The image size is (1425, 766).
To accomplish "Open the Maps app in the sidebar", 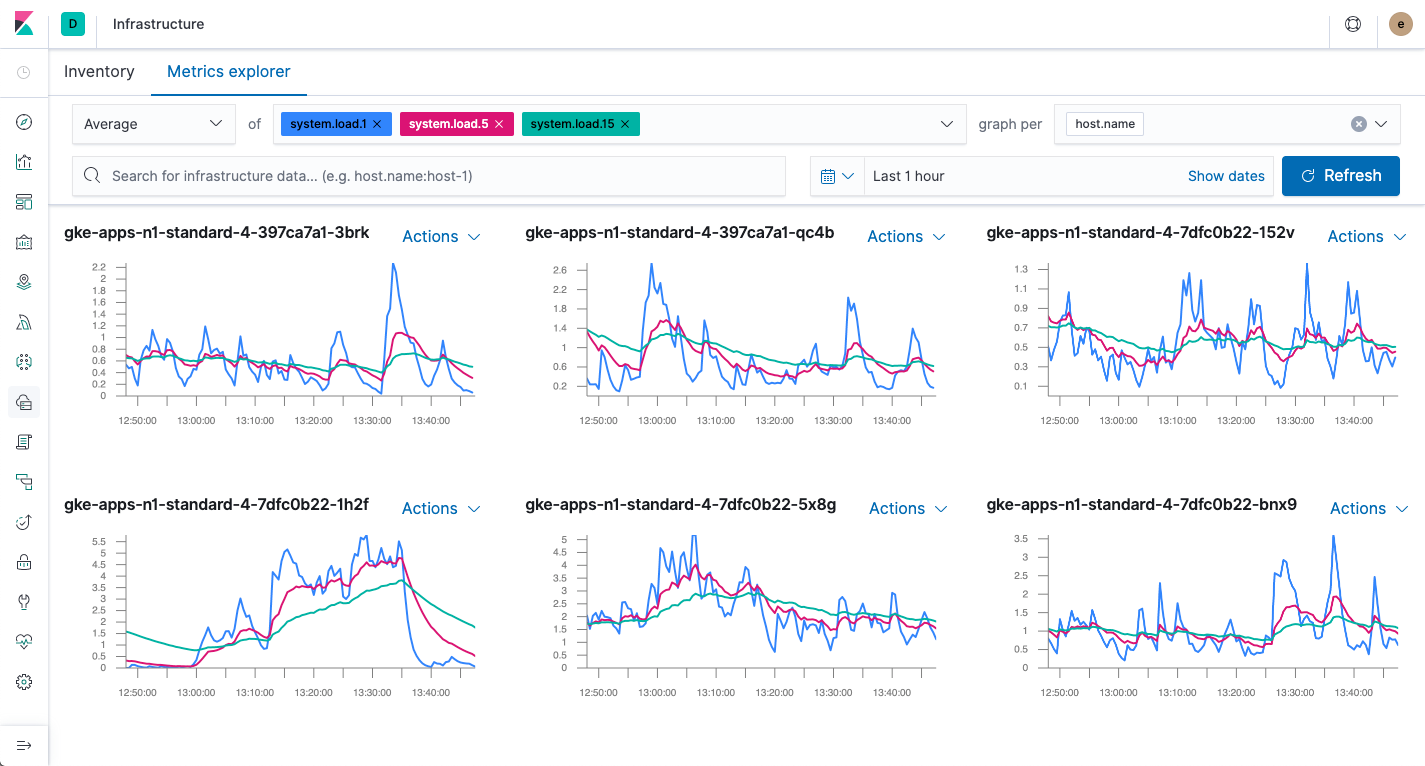I will point(25,281).
